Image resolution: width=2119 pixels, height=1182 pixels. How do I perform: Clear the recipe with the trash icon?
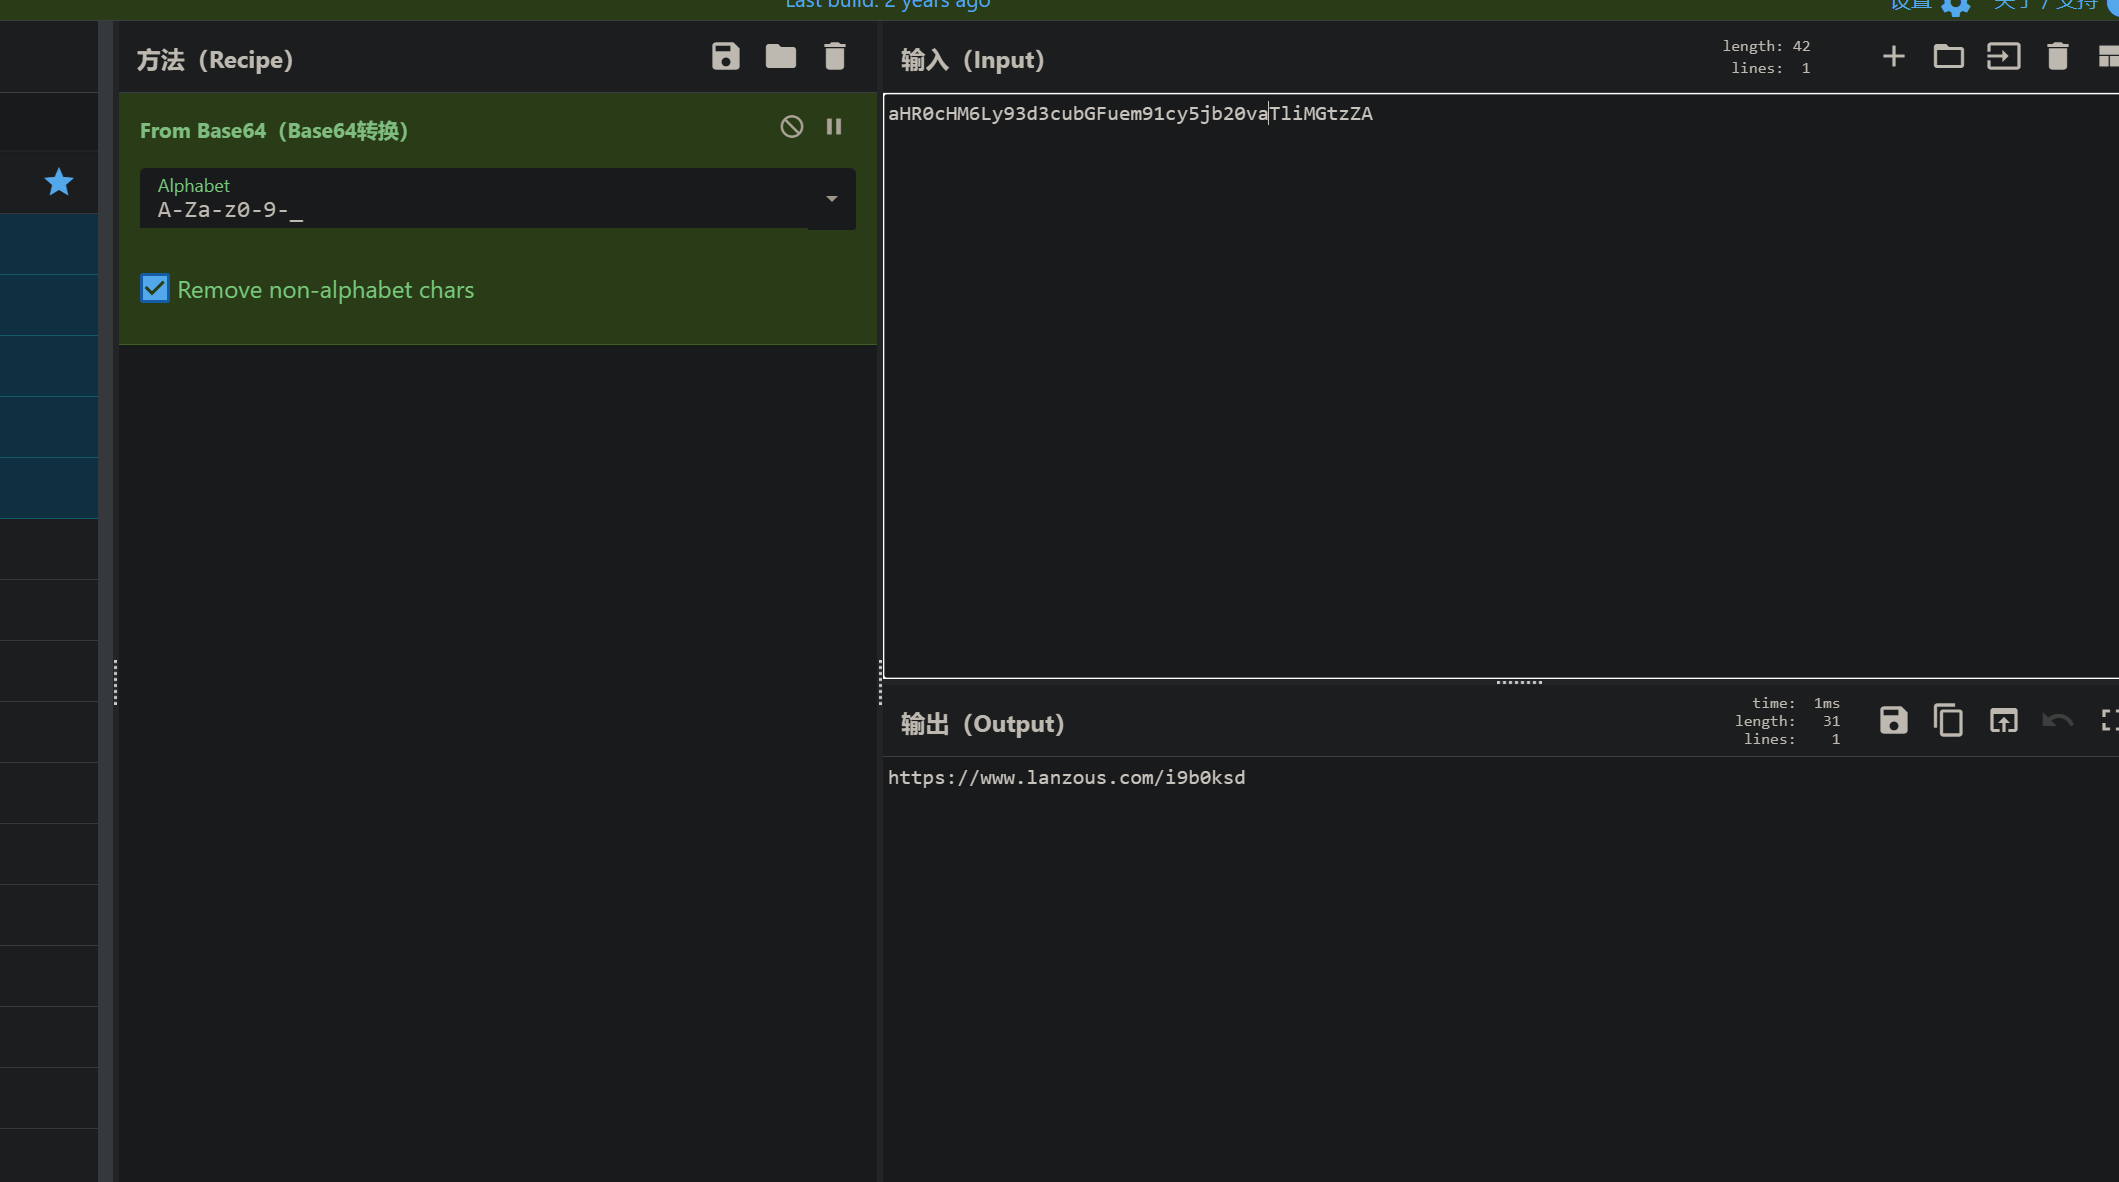(835, 57)
